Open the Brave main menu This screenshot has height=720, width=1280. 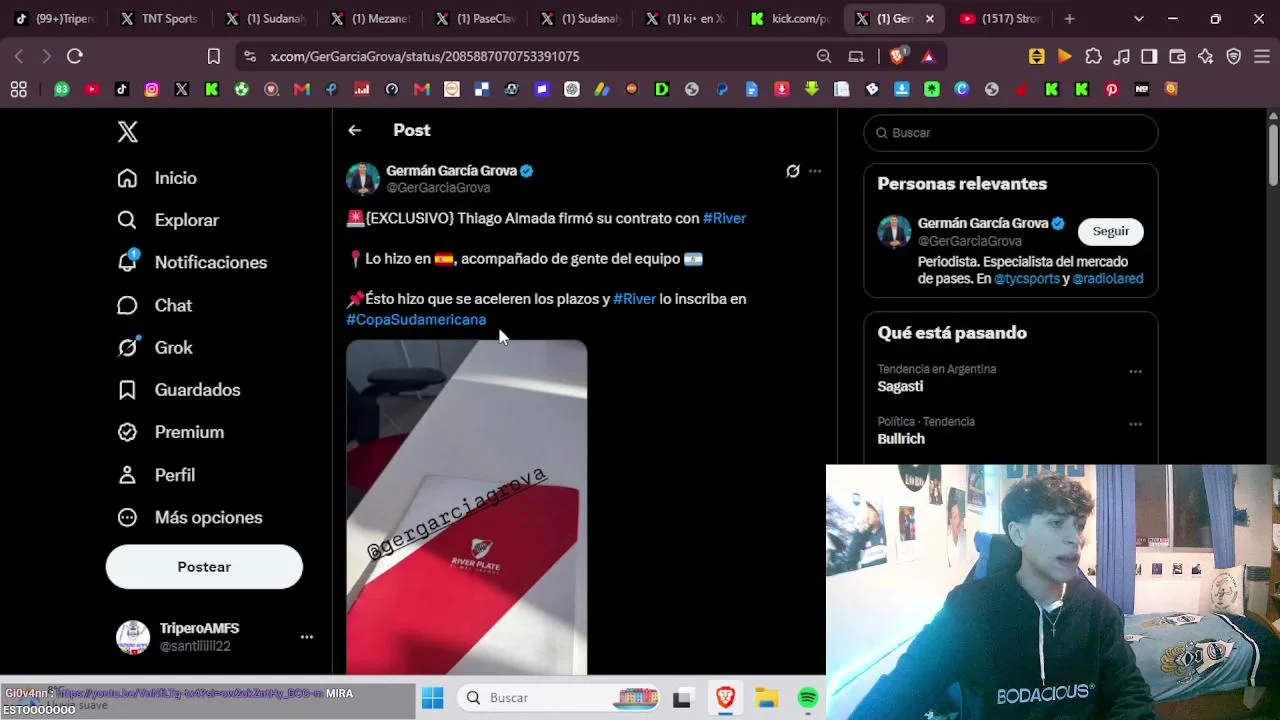pyautogui.click(x=1261, y=57)
